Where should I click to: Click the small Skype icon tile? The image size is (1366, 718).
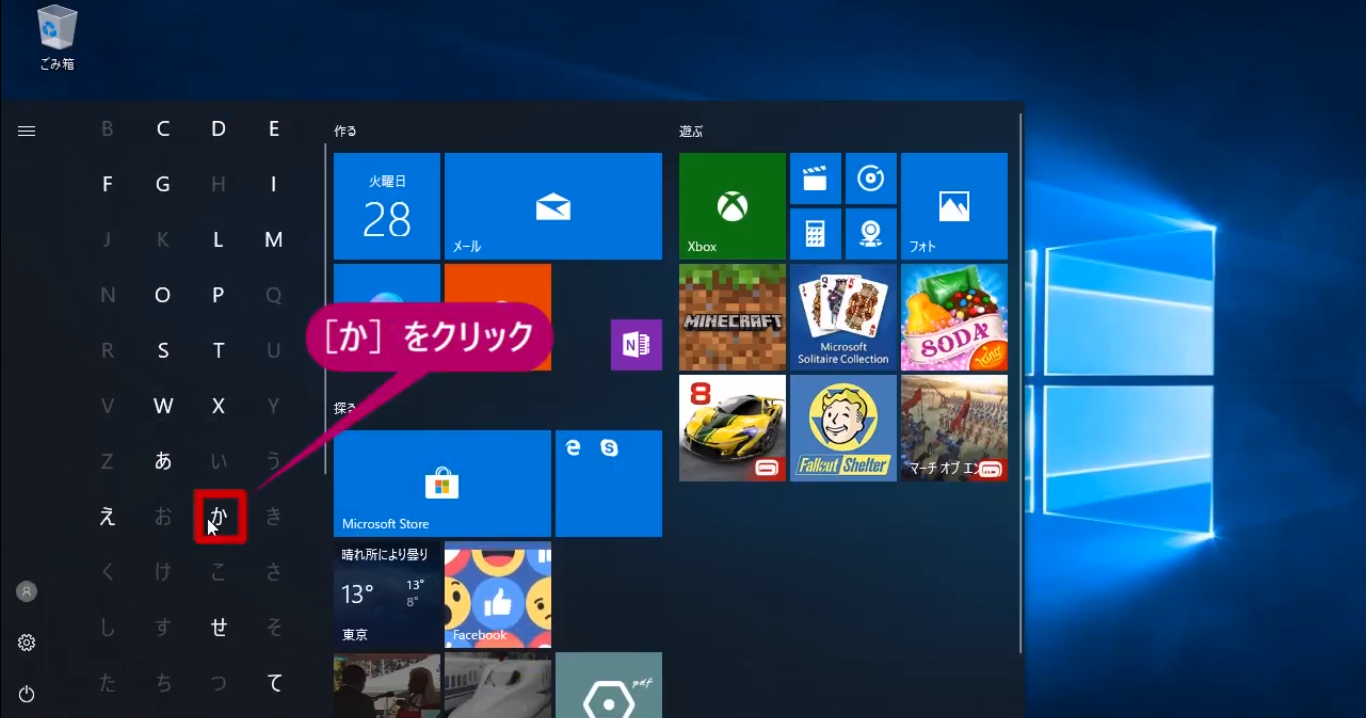[x=609, y=449]
